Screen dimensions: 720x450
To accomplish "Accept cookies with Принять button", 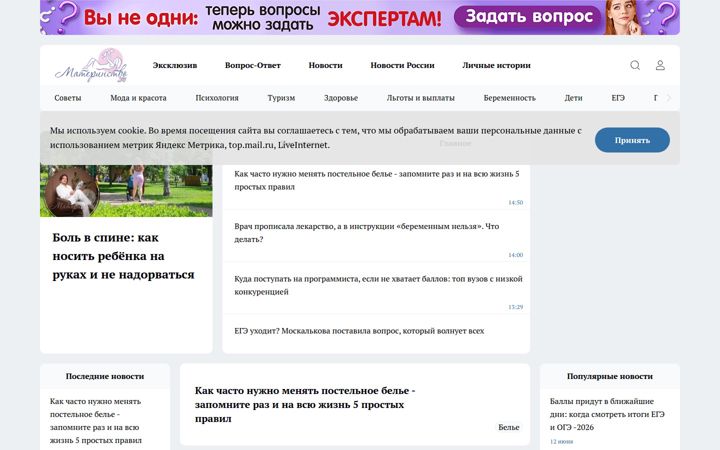I will click(632, 140).
